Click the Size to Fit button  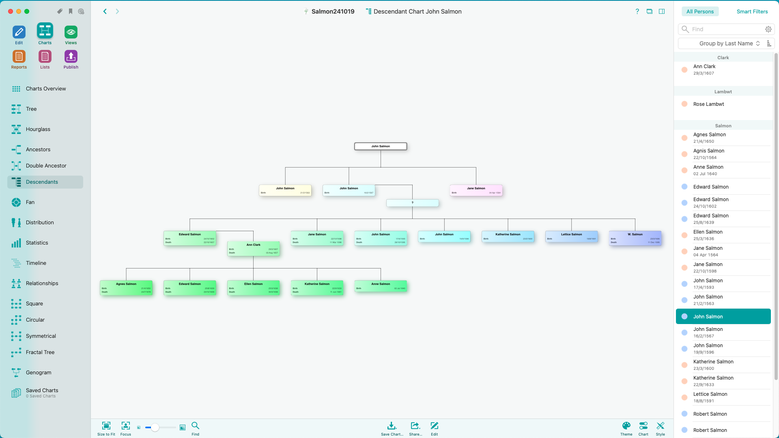click(x=106, y=429)
